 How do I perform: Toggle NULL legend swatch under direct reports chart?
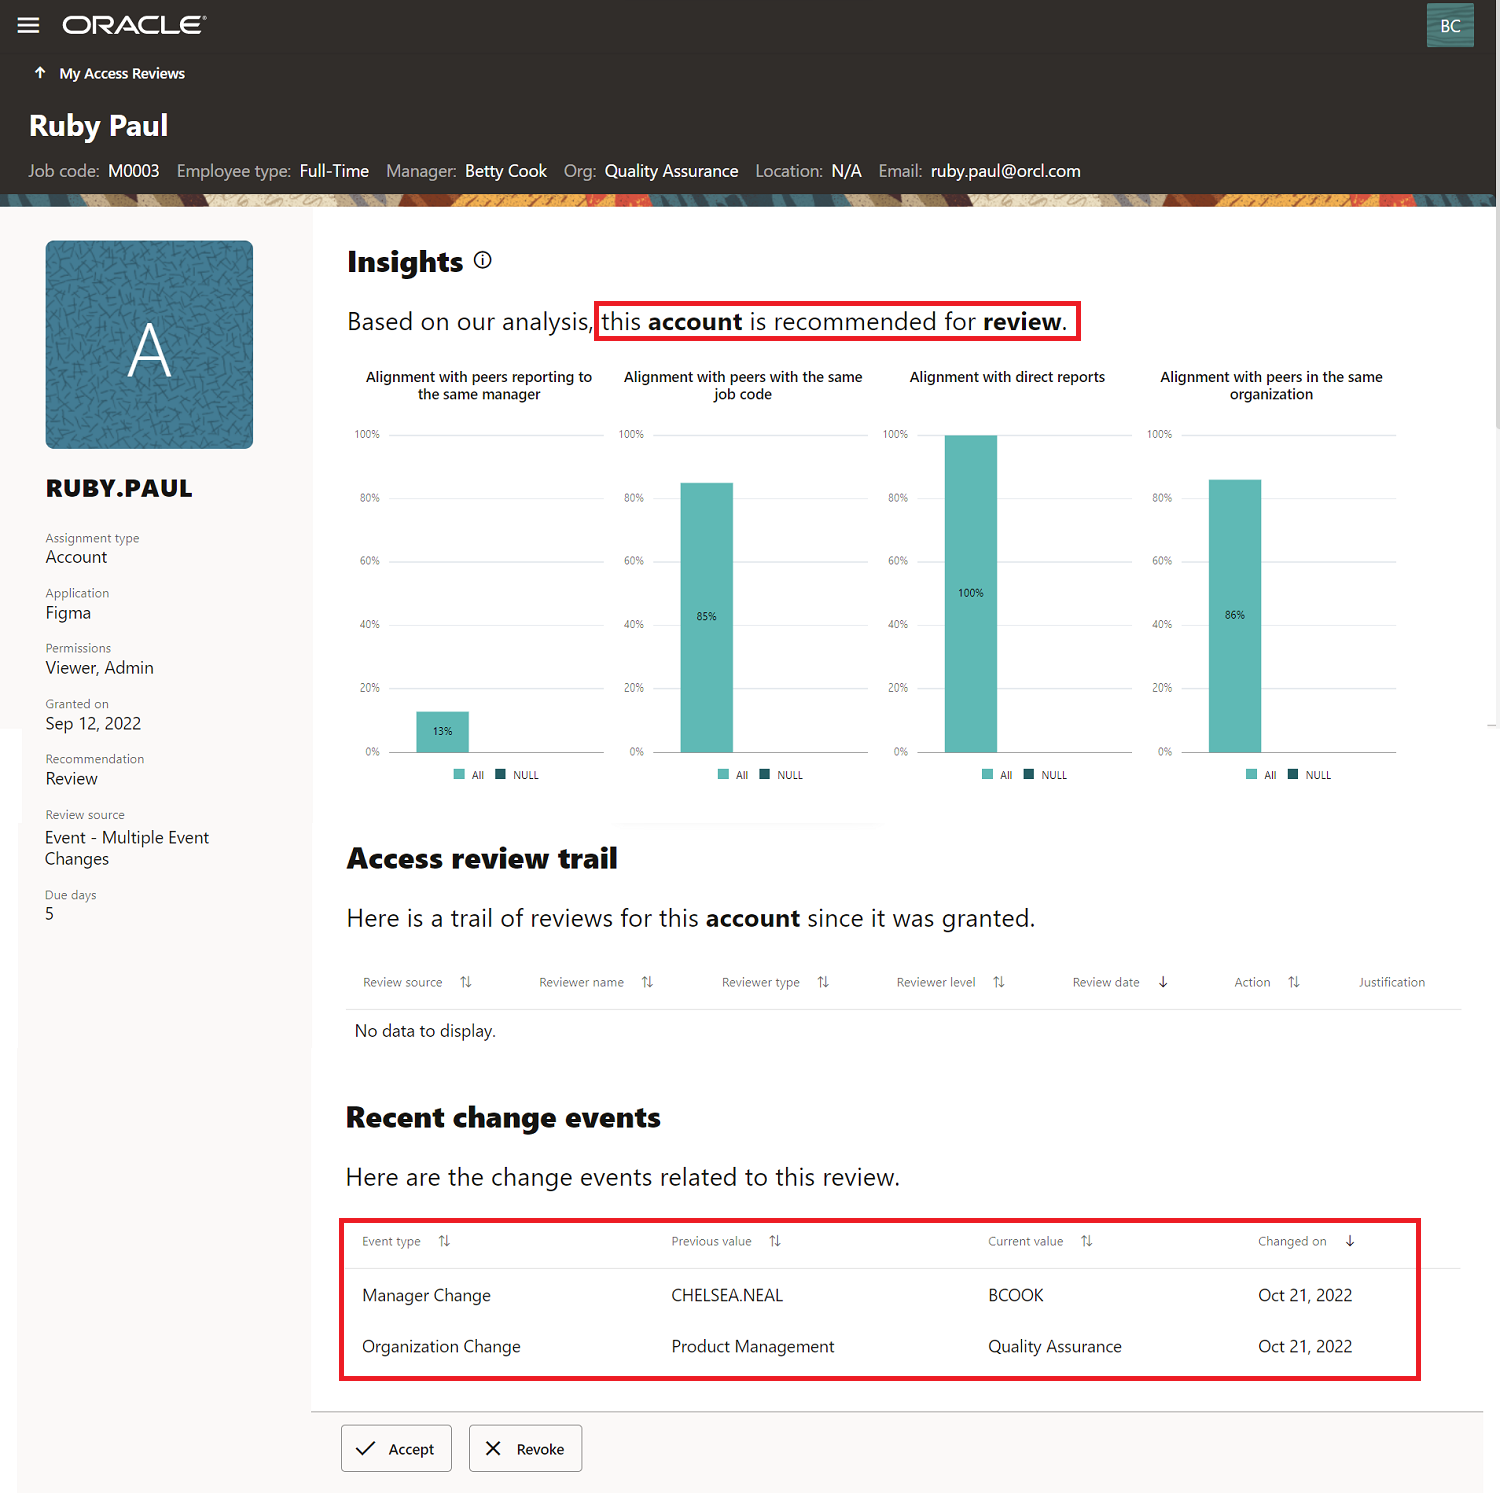coord(1029,774)
